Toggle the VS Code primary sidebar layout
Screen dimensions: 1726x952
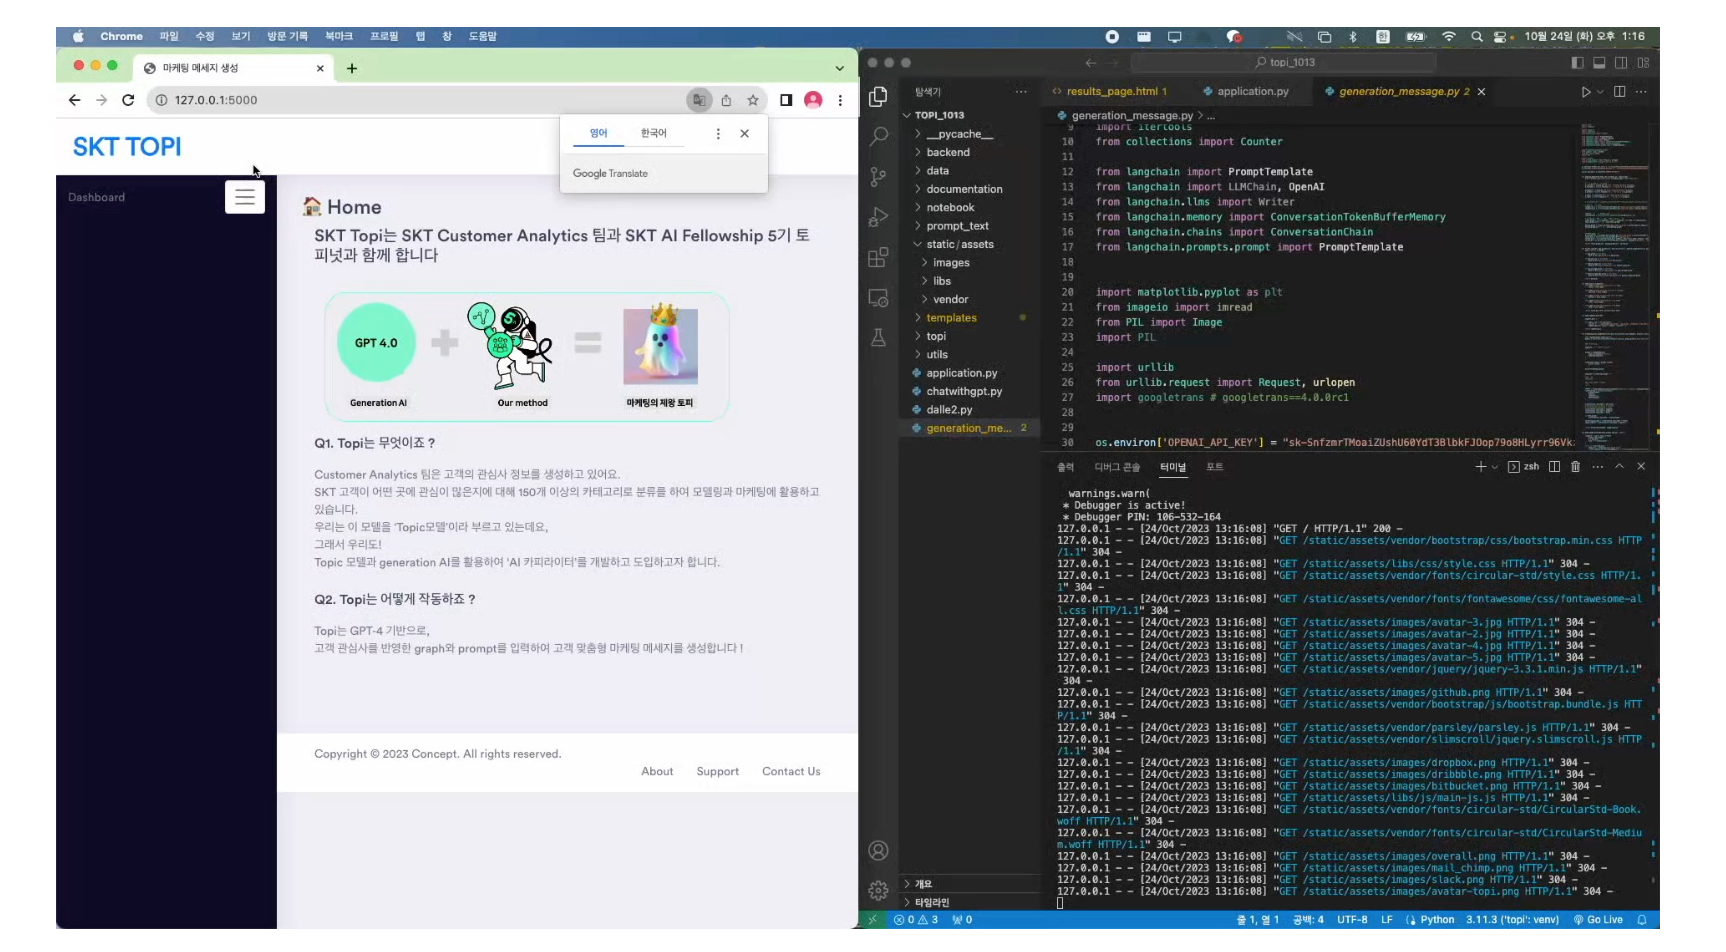pyautogui.click(x=1577, y=63)
